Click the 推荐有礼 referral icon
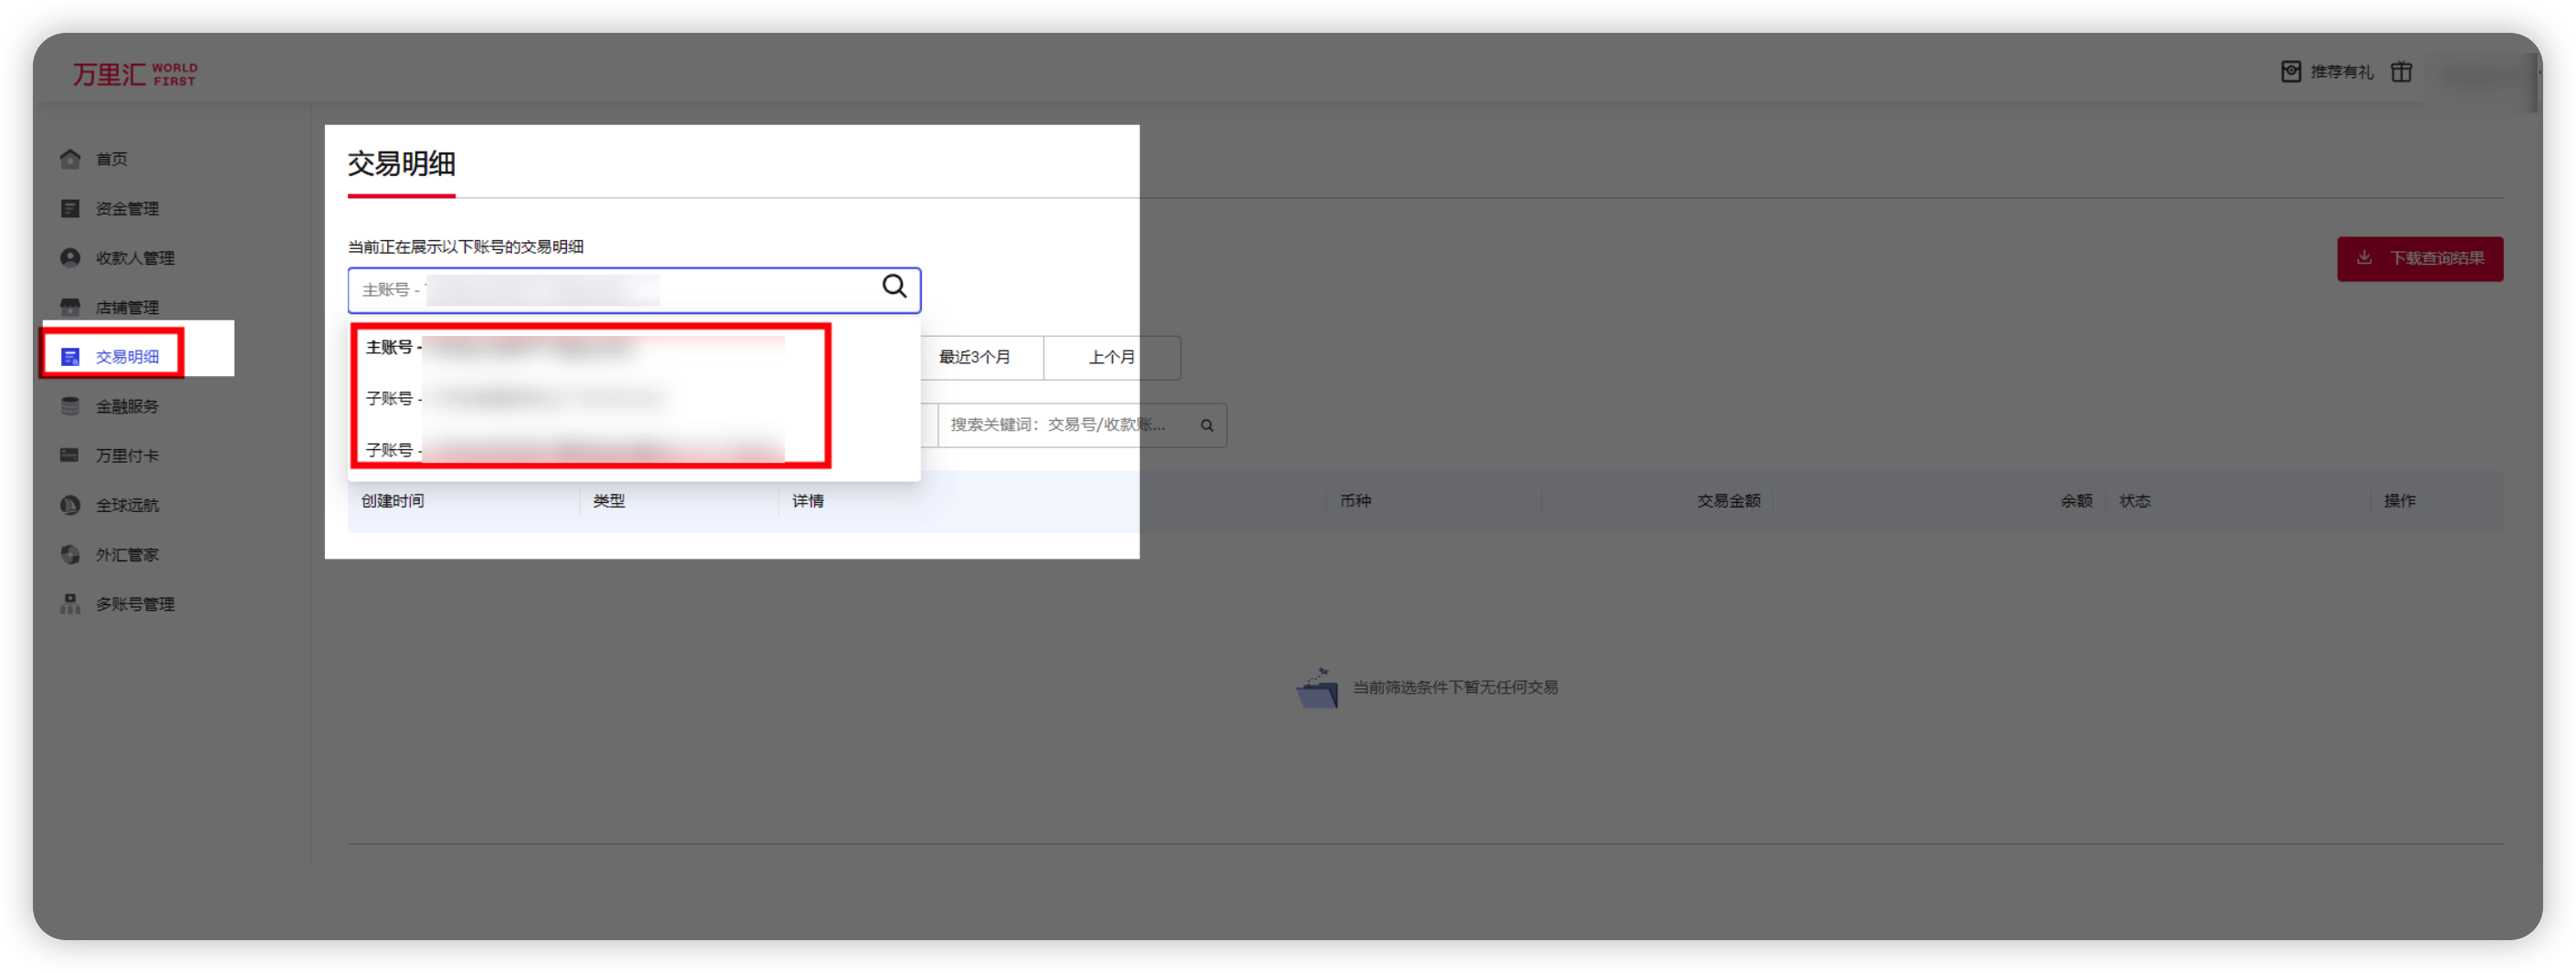 coord(2291,72)
